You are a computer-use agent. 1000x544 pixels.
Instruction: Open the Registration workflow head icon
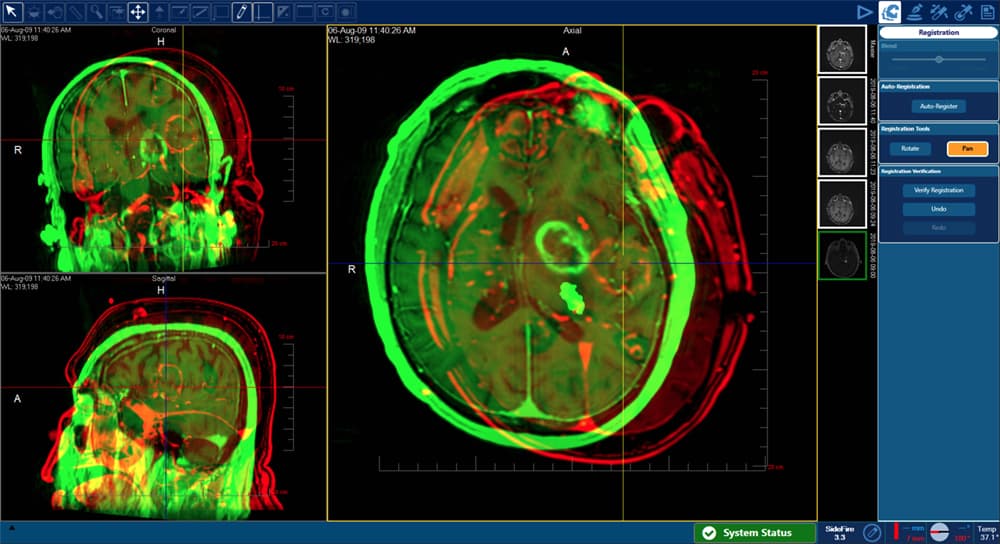coord(890,11)
